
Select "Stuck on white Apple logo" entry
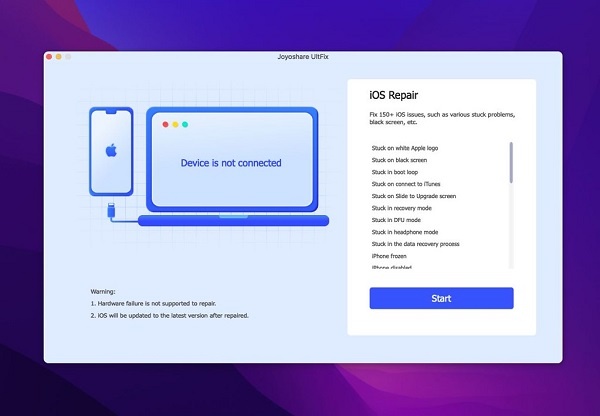click(404, 148)
